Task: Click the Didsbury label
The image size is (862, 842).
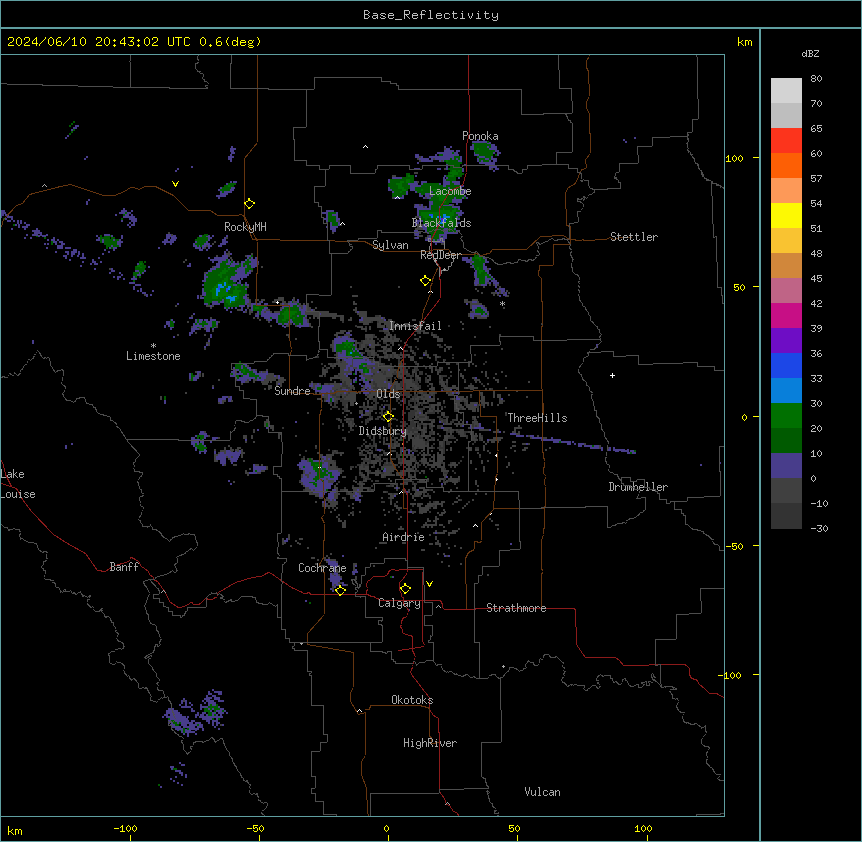Action: click(x=383, y=431)
